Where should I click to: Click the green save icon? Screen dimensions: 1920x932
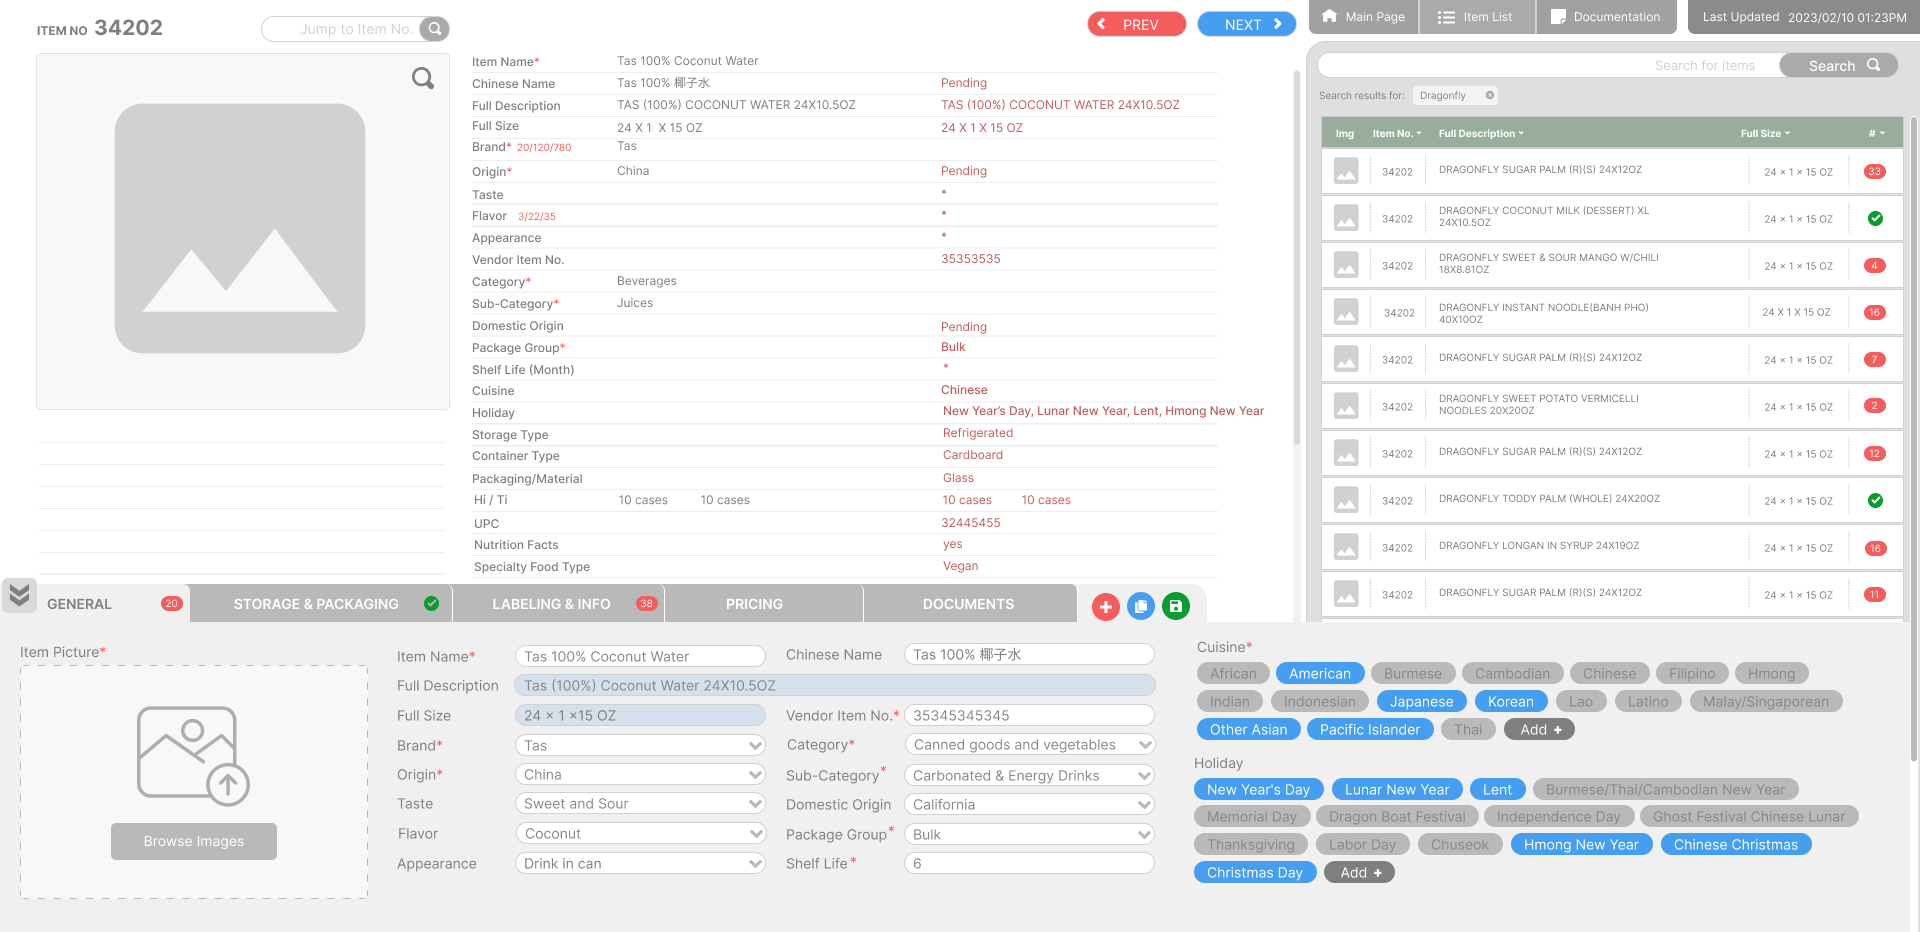[1175, 606]
